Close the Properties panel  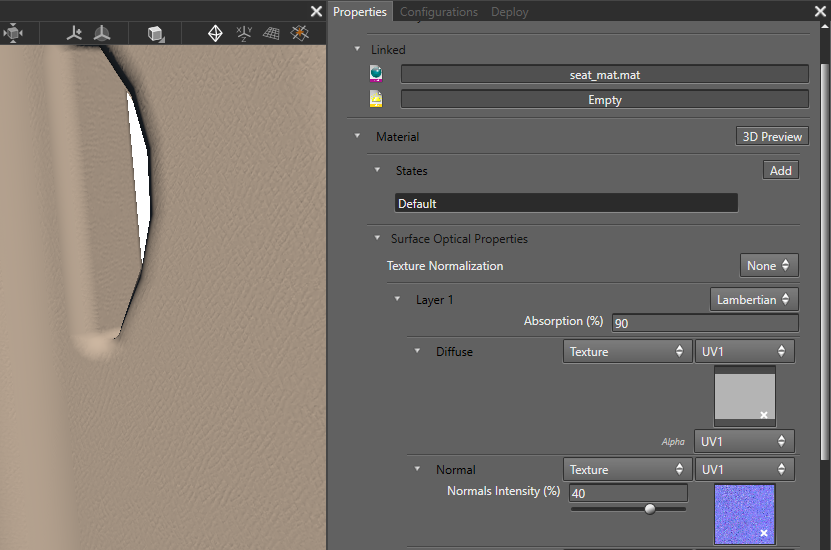click(x=820, y=11)
